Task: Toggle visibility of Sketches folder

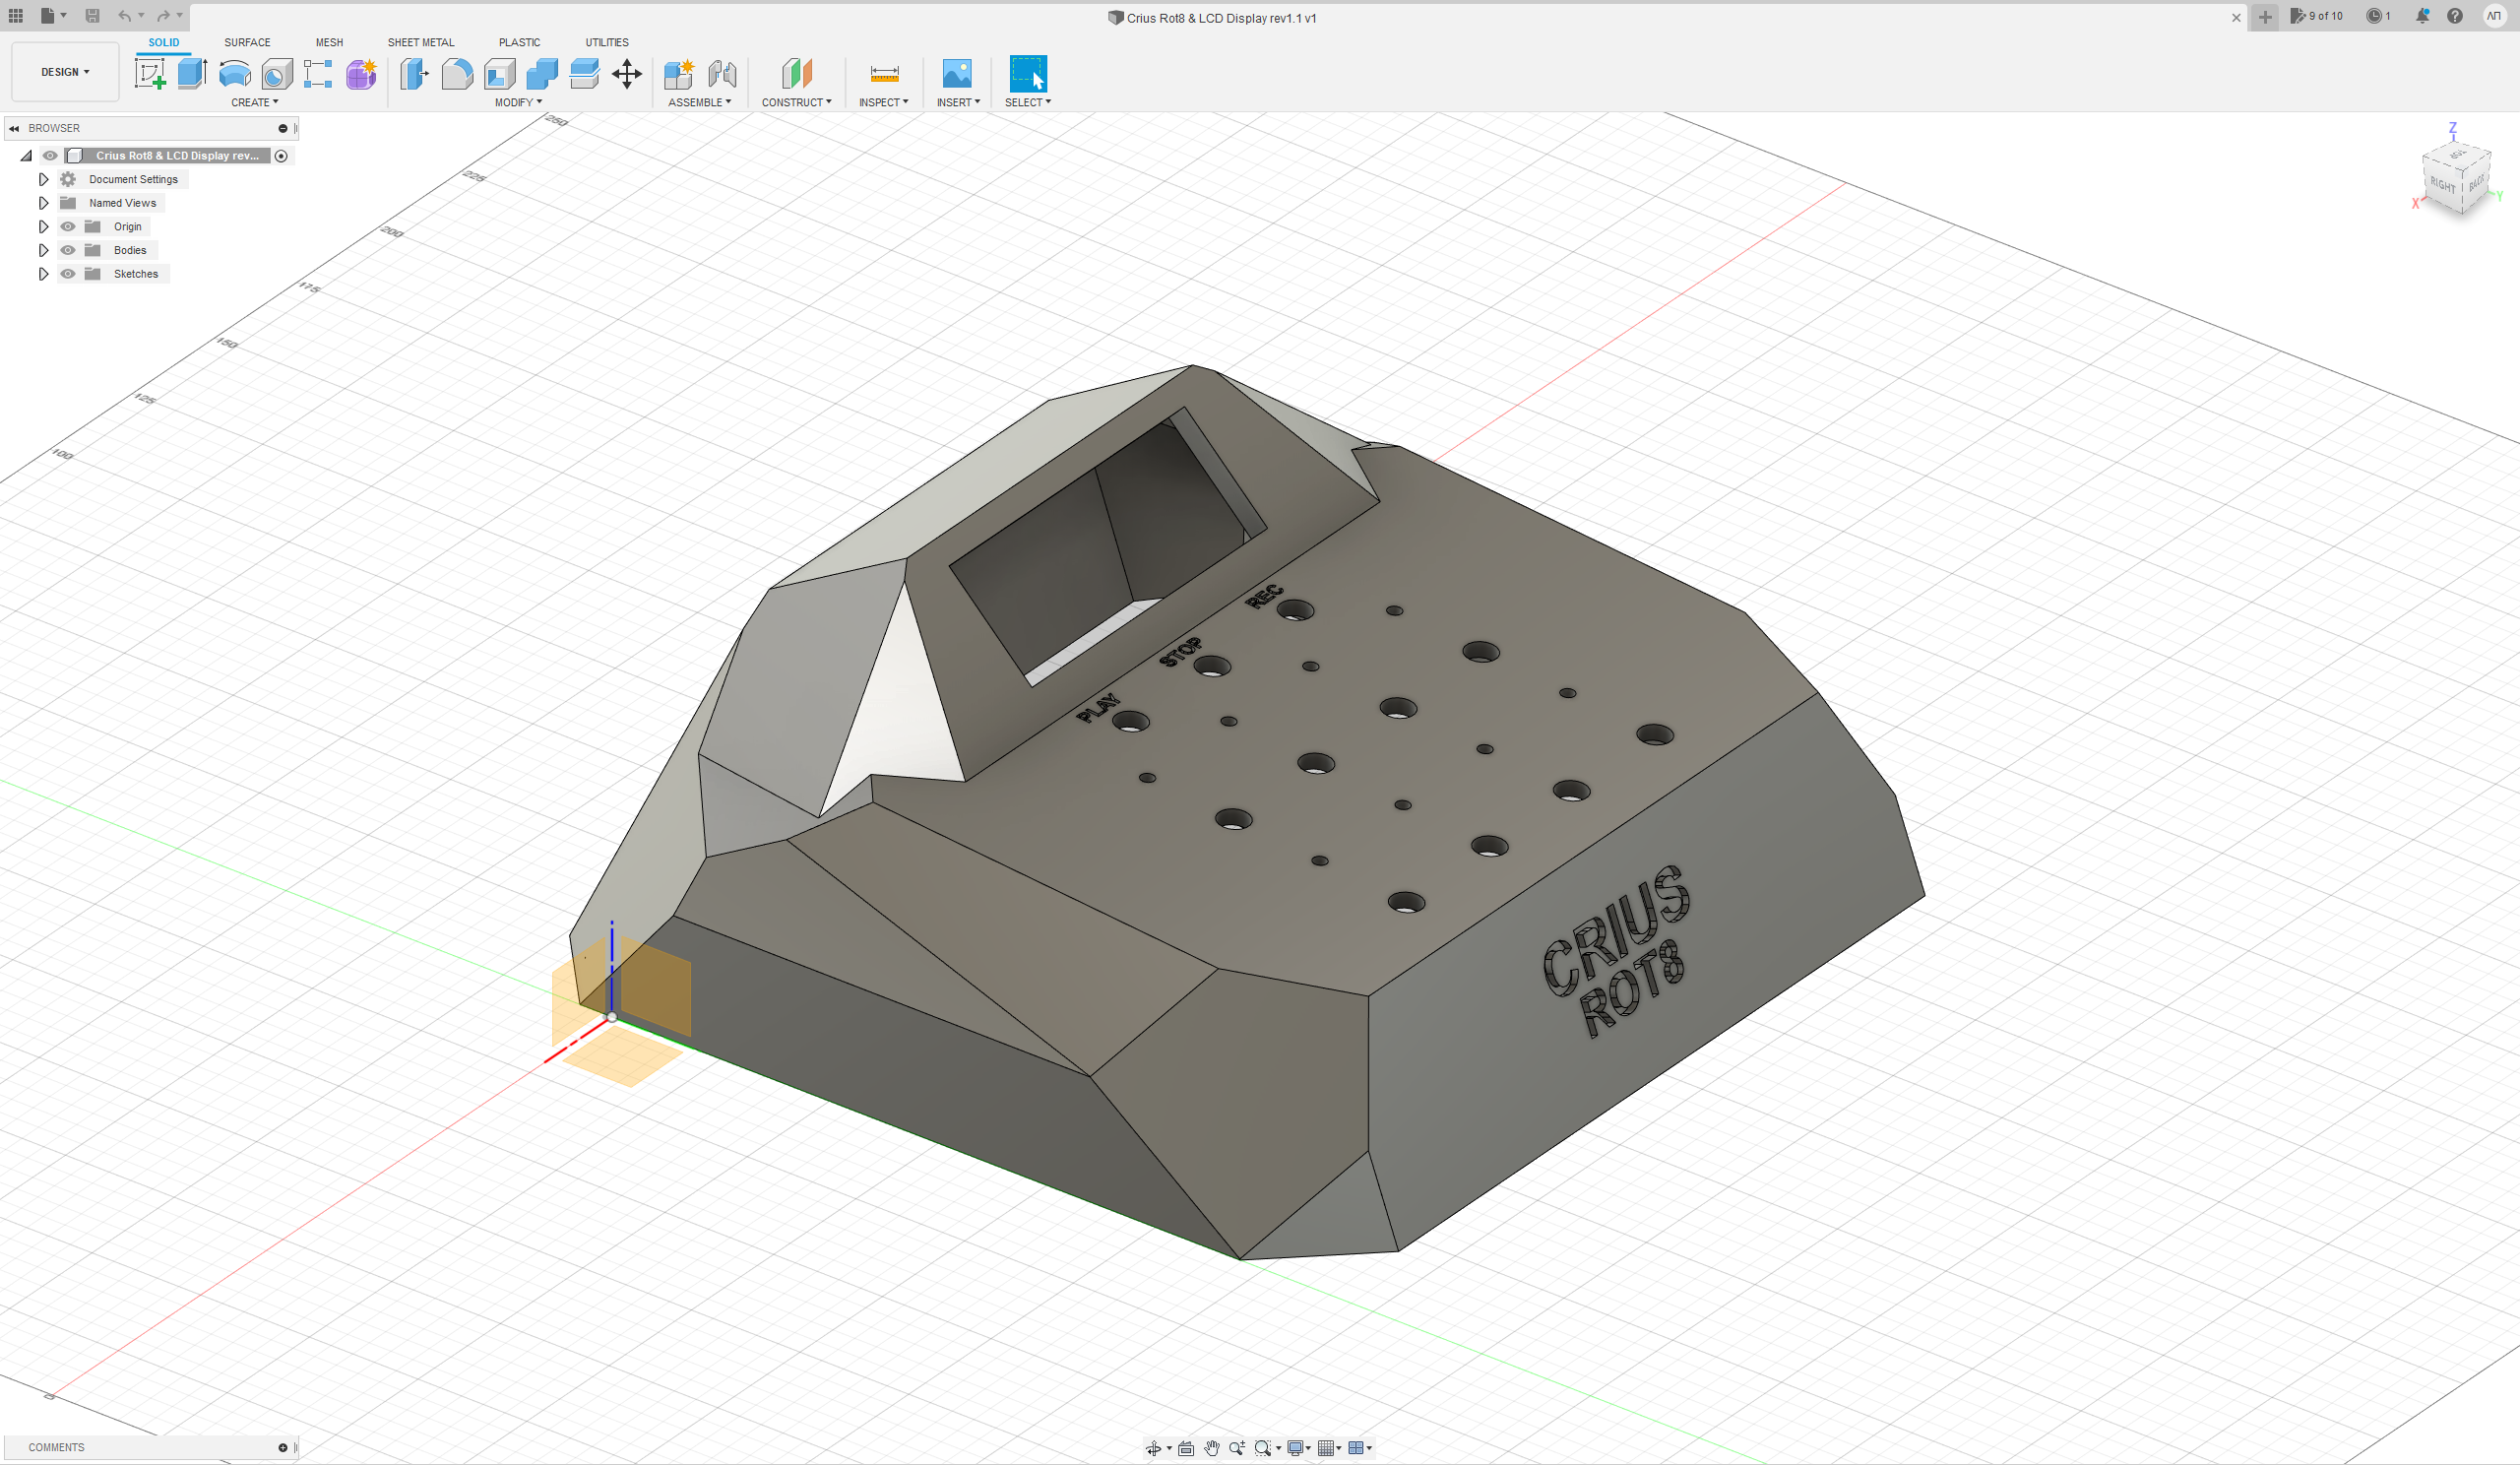Action: [68, 274]
